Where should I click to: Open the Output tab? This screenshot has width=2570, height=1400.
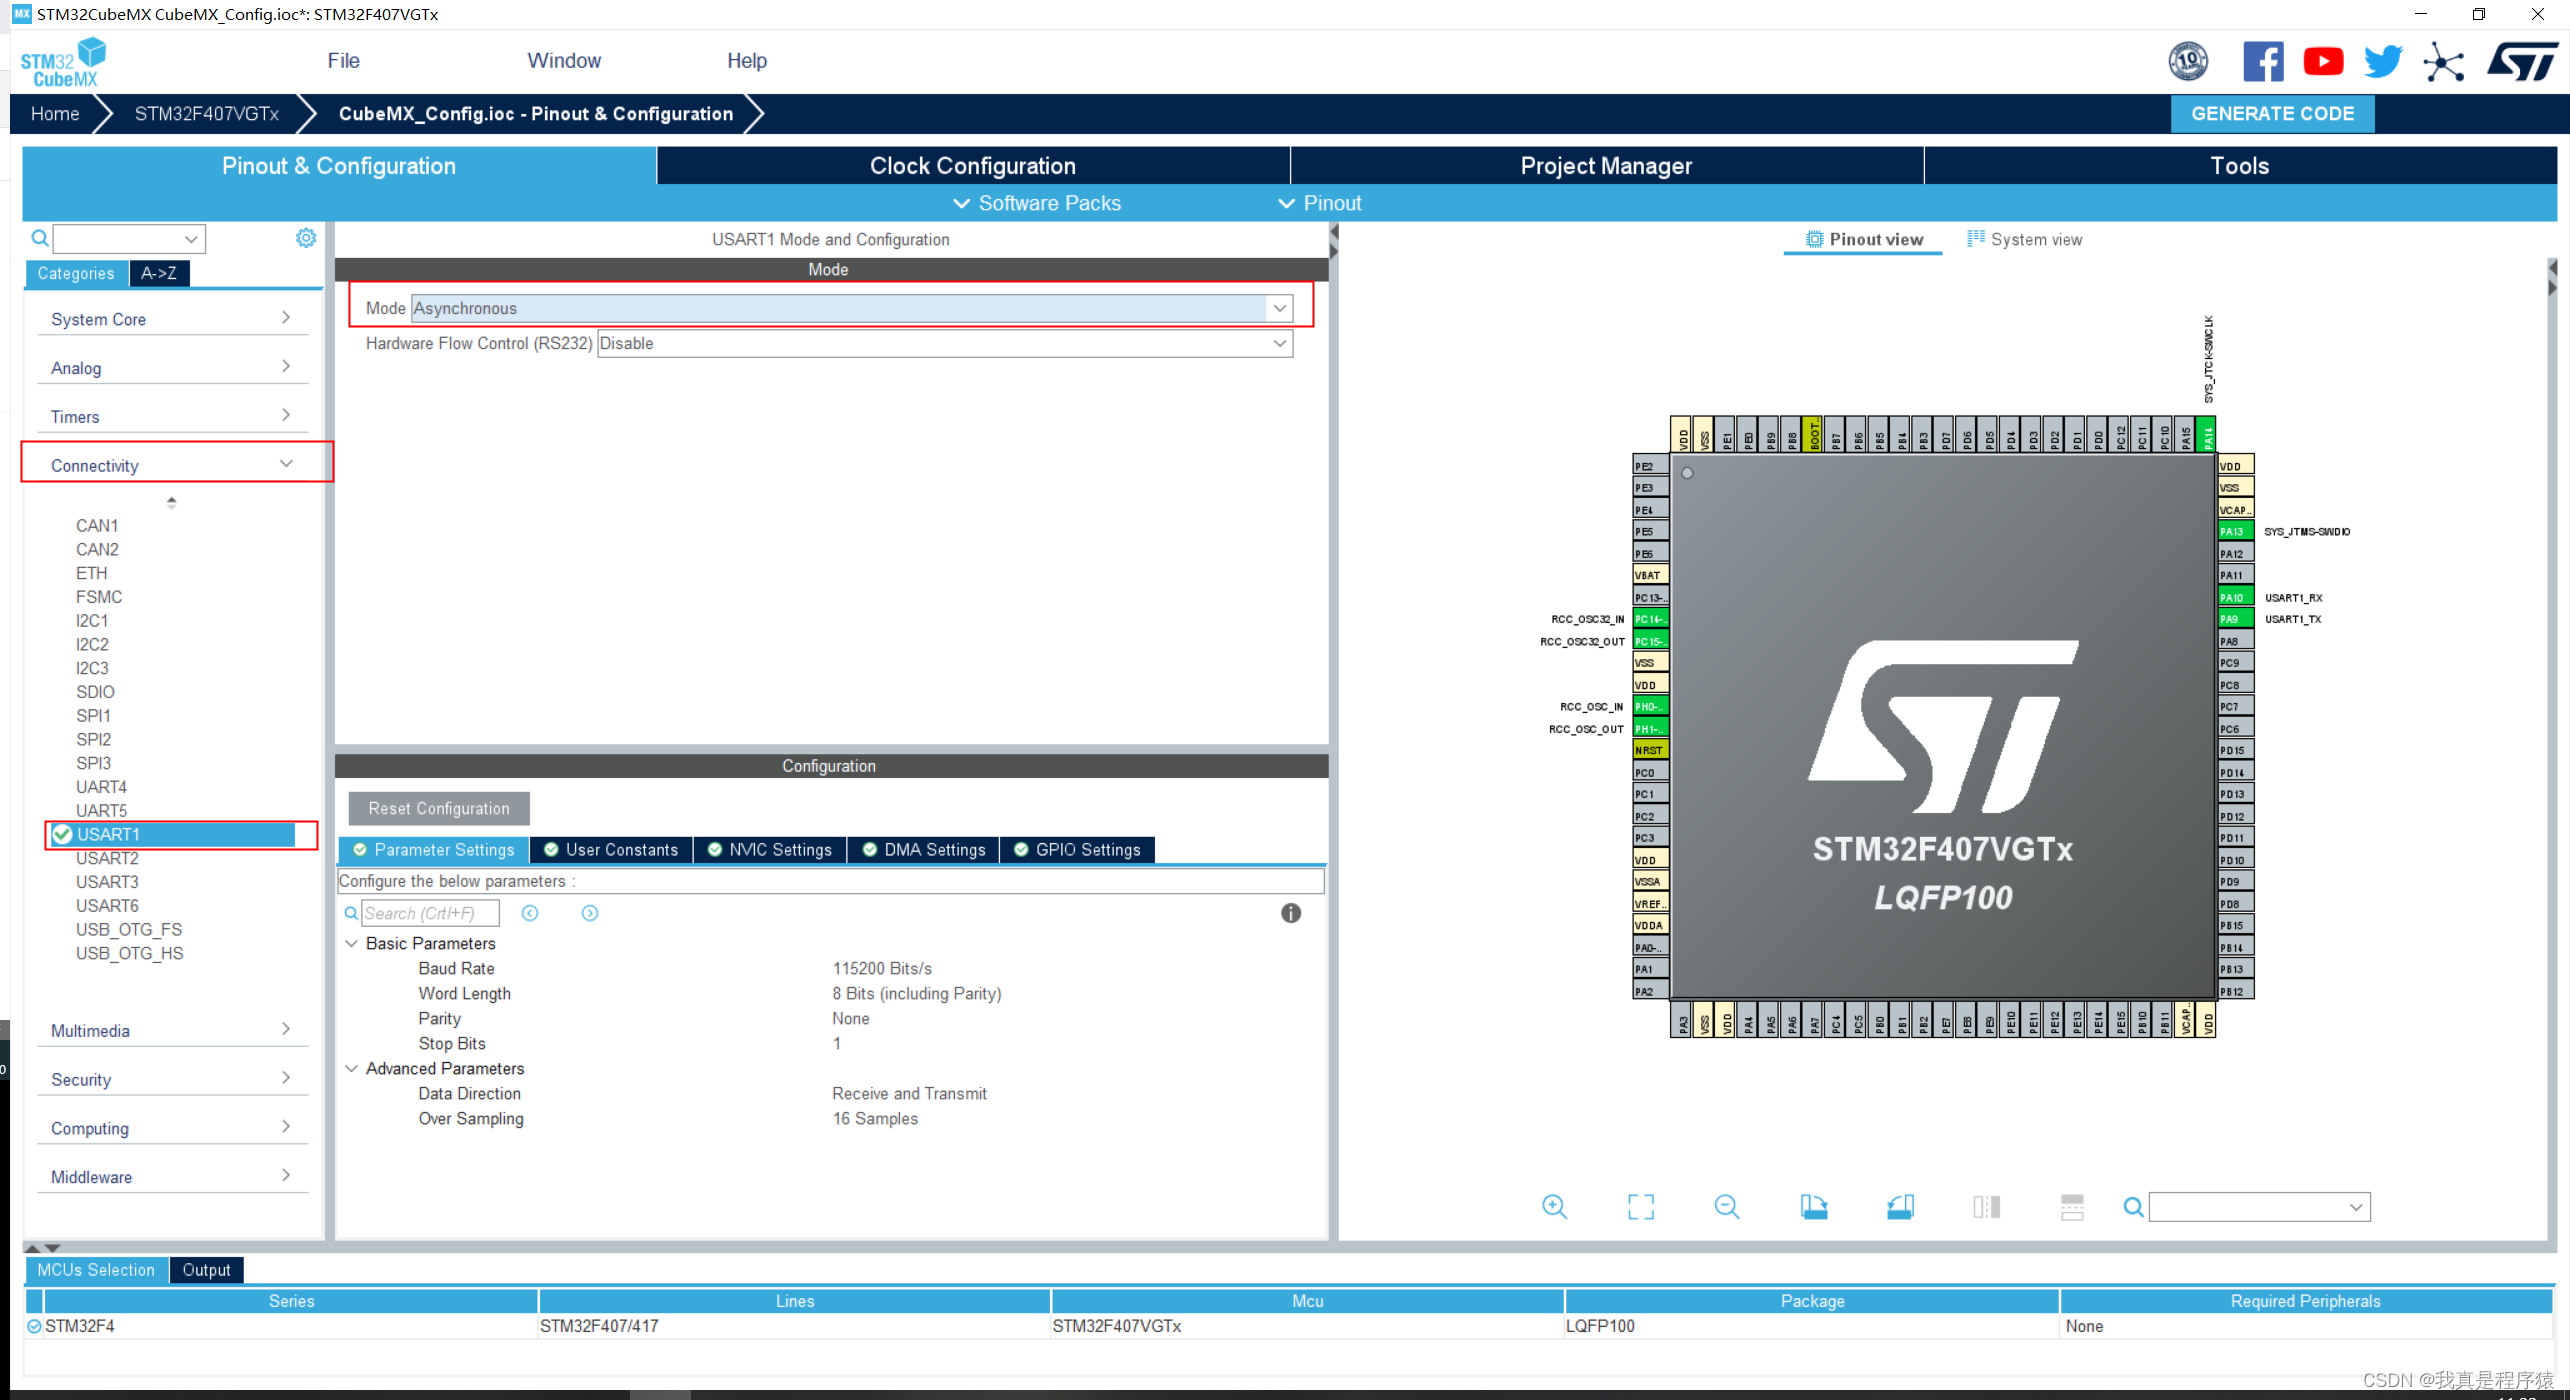tap(206, 1270)
